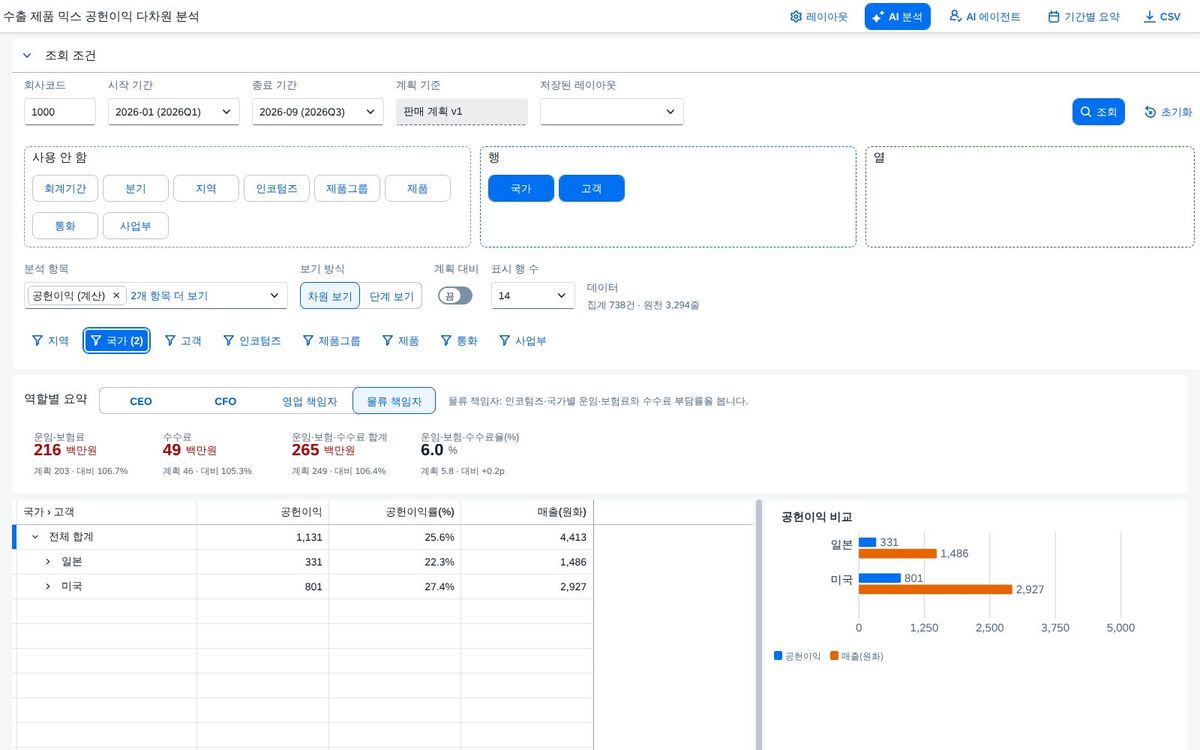Select the 사업부 dimension chip
This screenshot has width=1200, height=750.
(x=136, y=226)
